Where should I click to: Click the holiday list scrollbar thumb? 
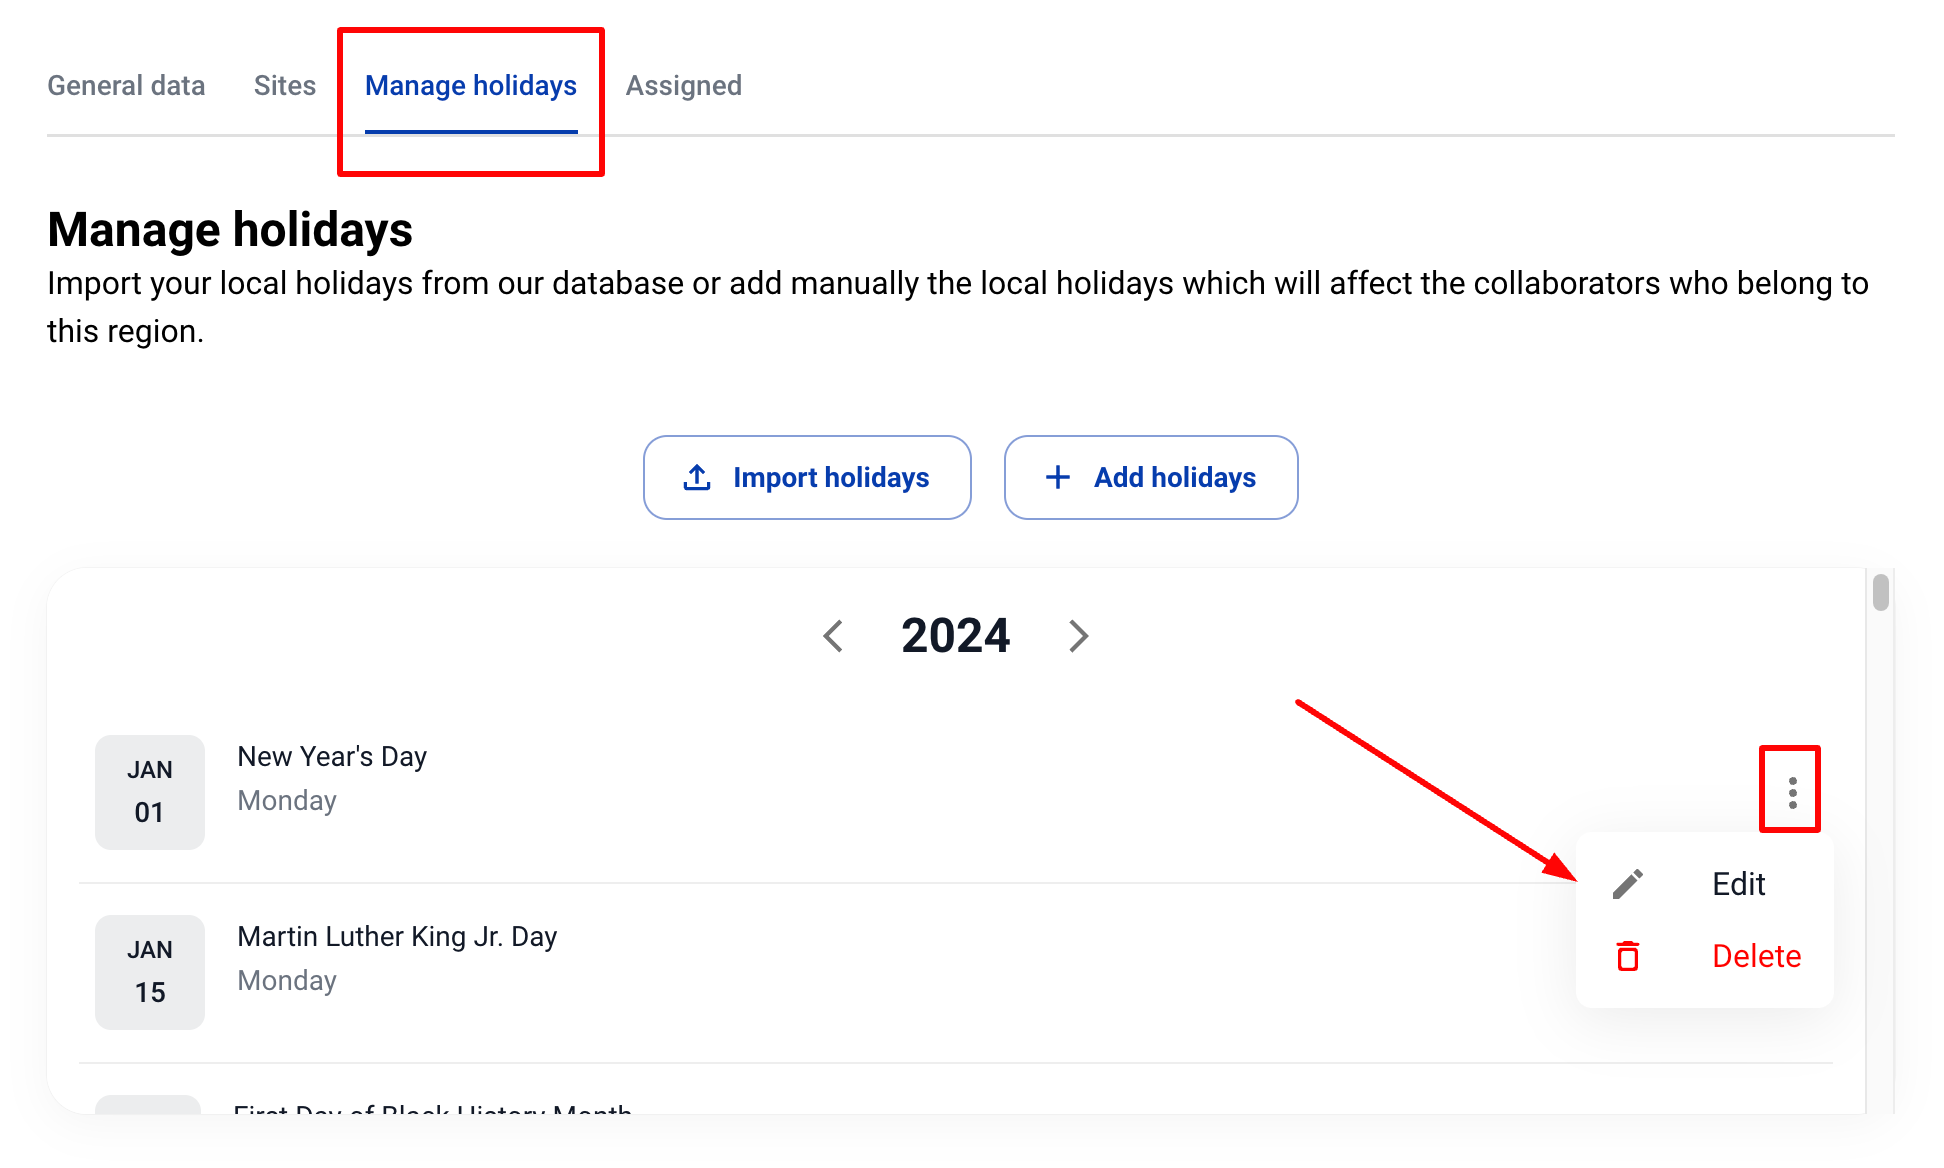click(1881, 592)
